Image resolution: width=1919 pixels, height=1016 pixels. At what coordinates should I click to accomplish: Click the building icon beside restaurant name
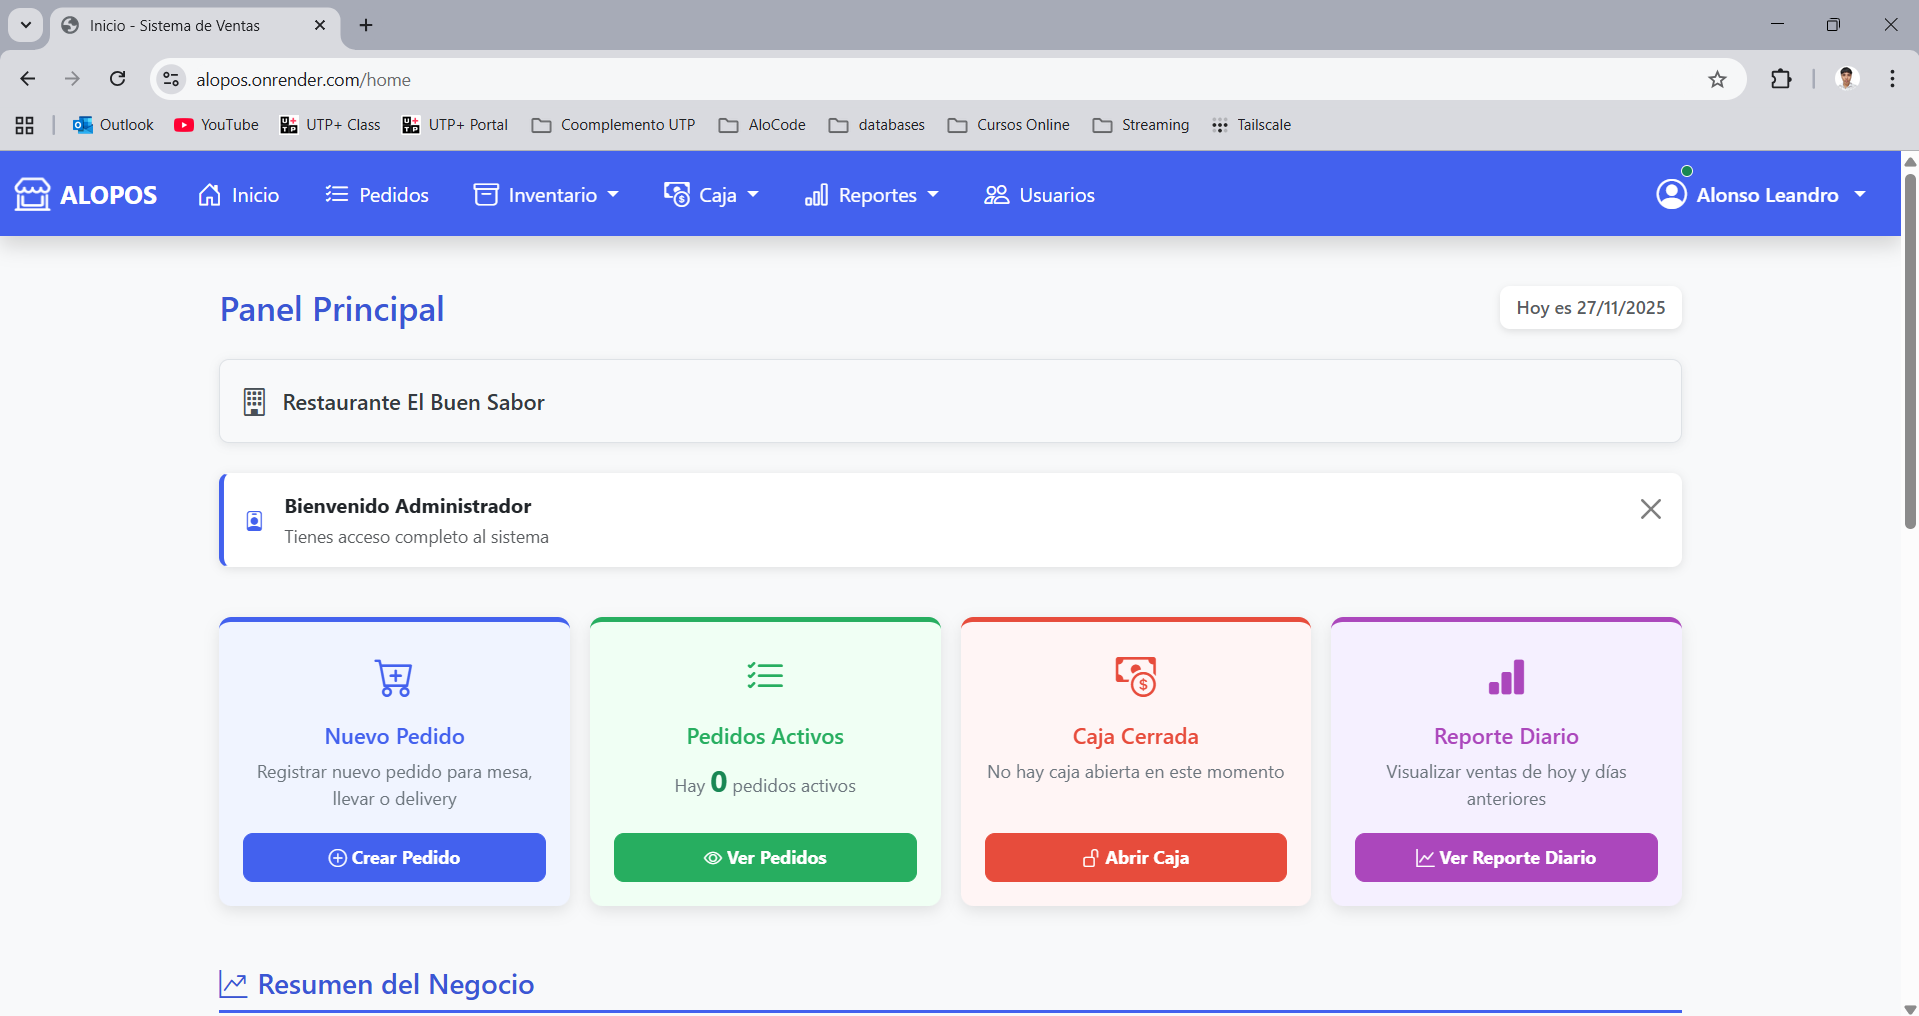click(254, 402)
